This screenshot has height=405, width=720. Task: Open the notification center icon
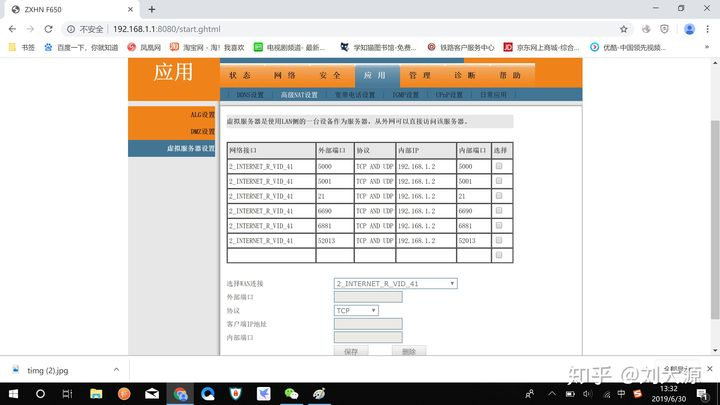click(702, 394)
